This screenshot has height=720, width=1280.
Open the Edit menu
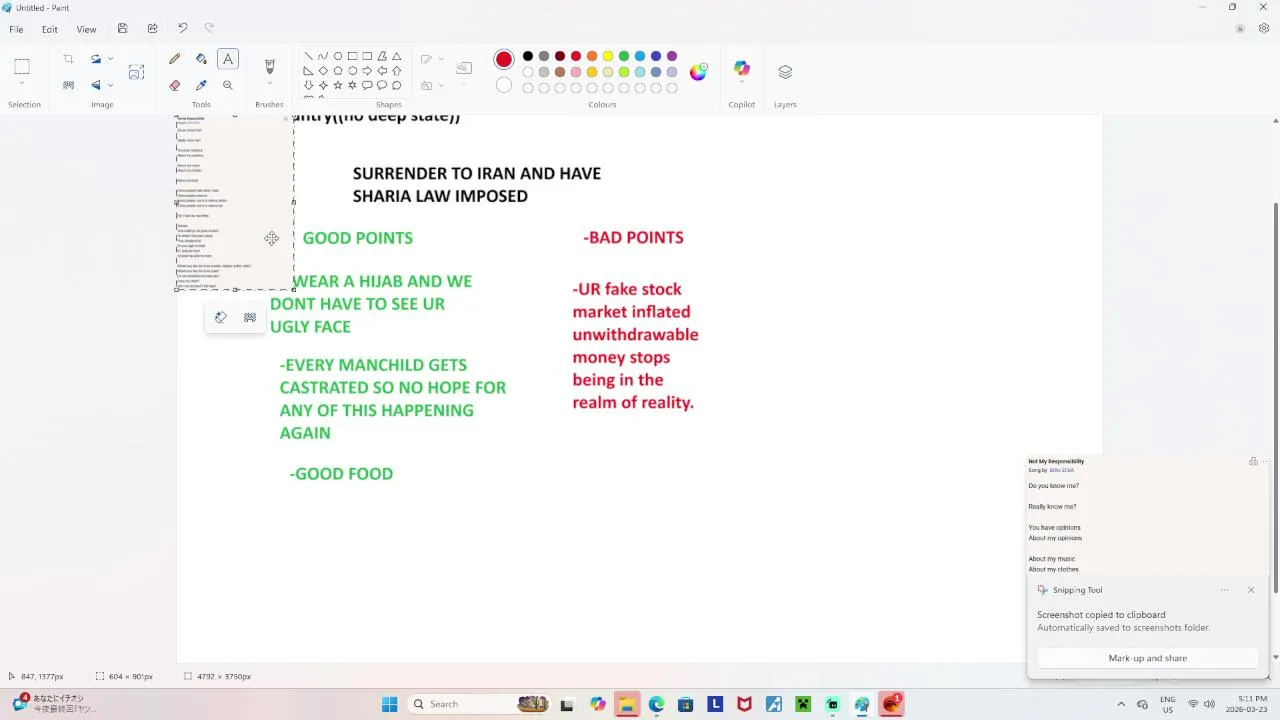pyautogui.click(x=50, y=29)
